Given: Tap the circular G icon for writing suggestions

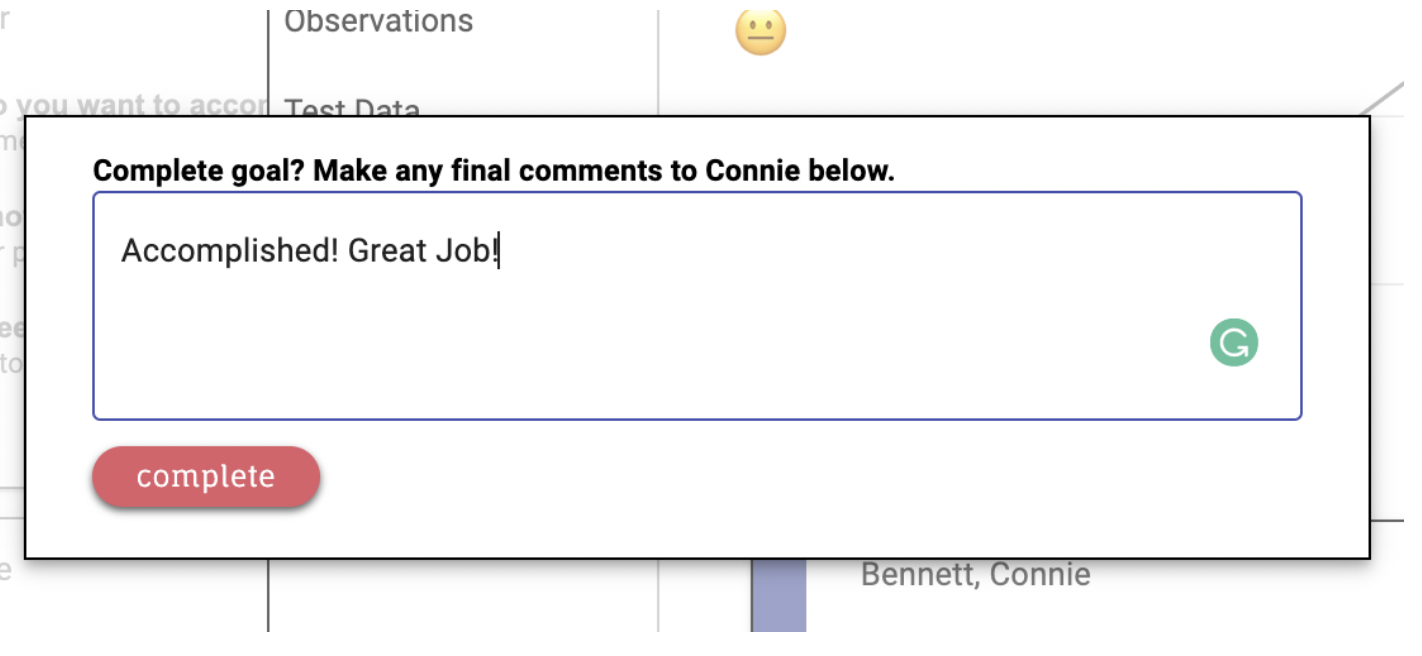Looking at the screenshot, I should click(x=1233, y=343).
